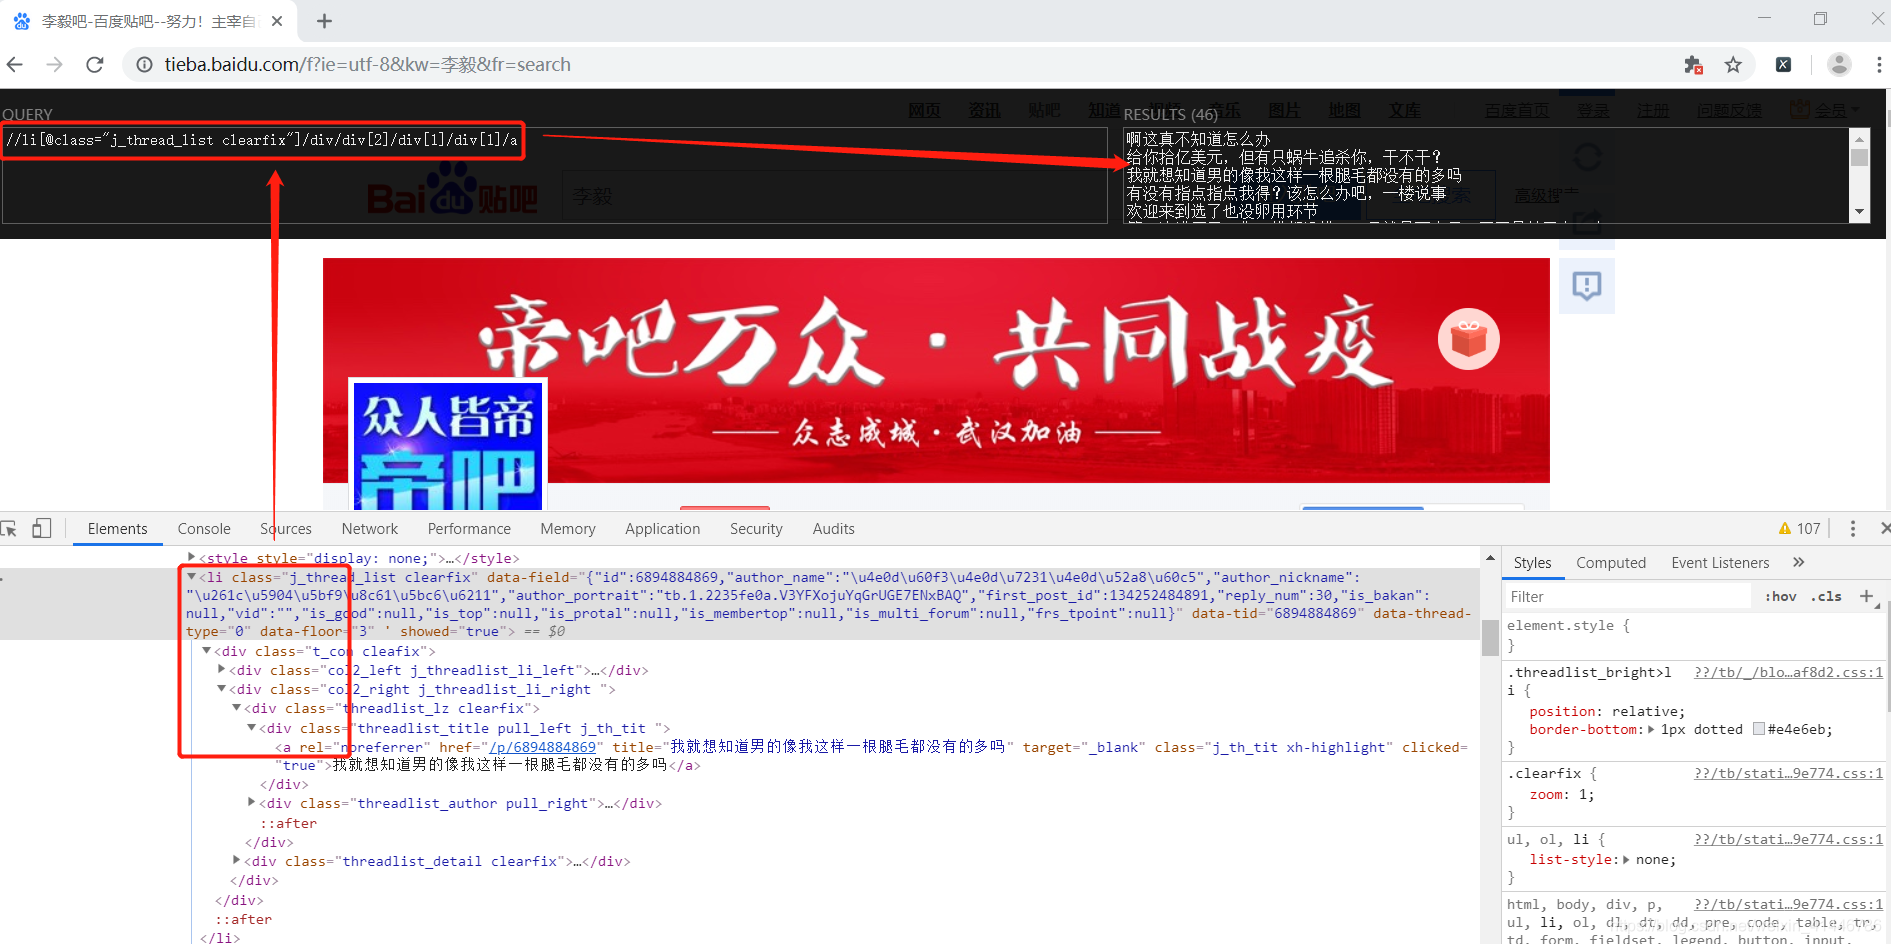Expand the threadlist_author pull_right div

pos(251,803)
